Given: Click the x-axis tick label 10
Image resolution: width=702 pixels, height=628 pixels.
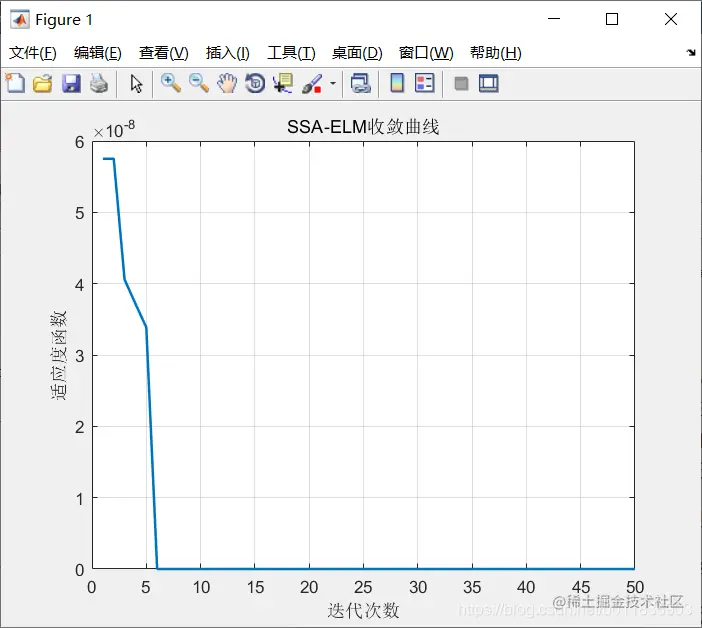Looking at the screenshot, I should tap(201, 587).
